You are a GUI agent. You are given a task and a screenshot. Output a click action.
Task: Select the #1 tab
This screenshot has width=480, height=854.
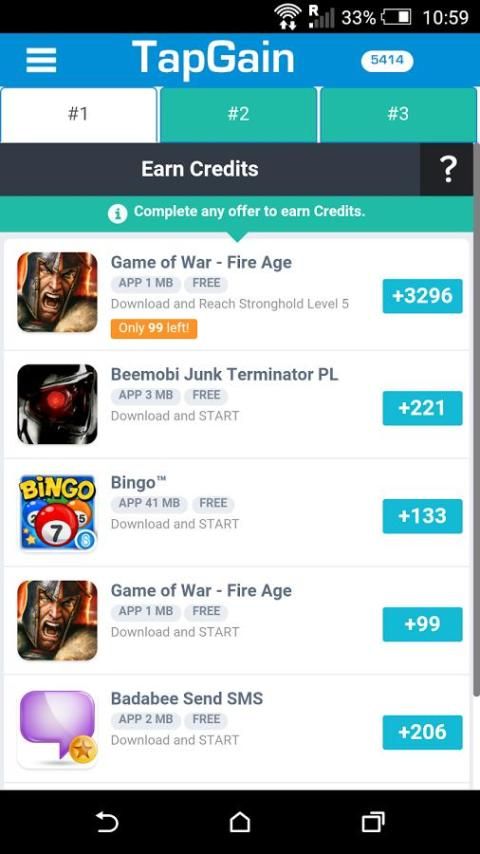[78, 114]
